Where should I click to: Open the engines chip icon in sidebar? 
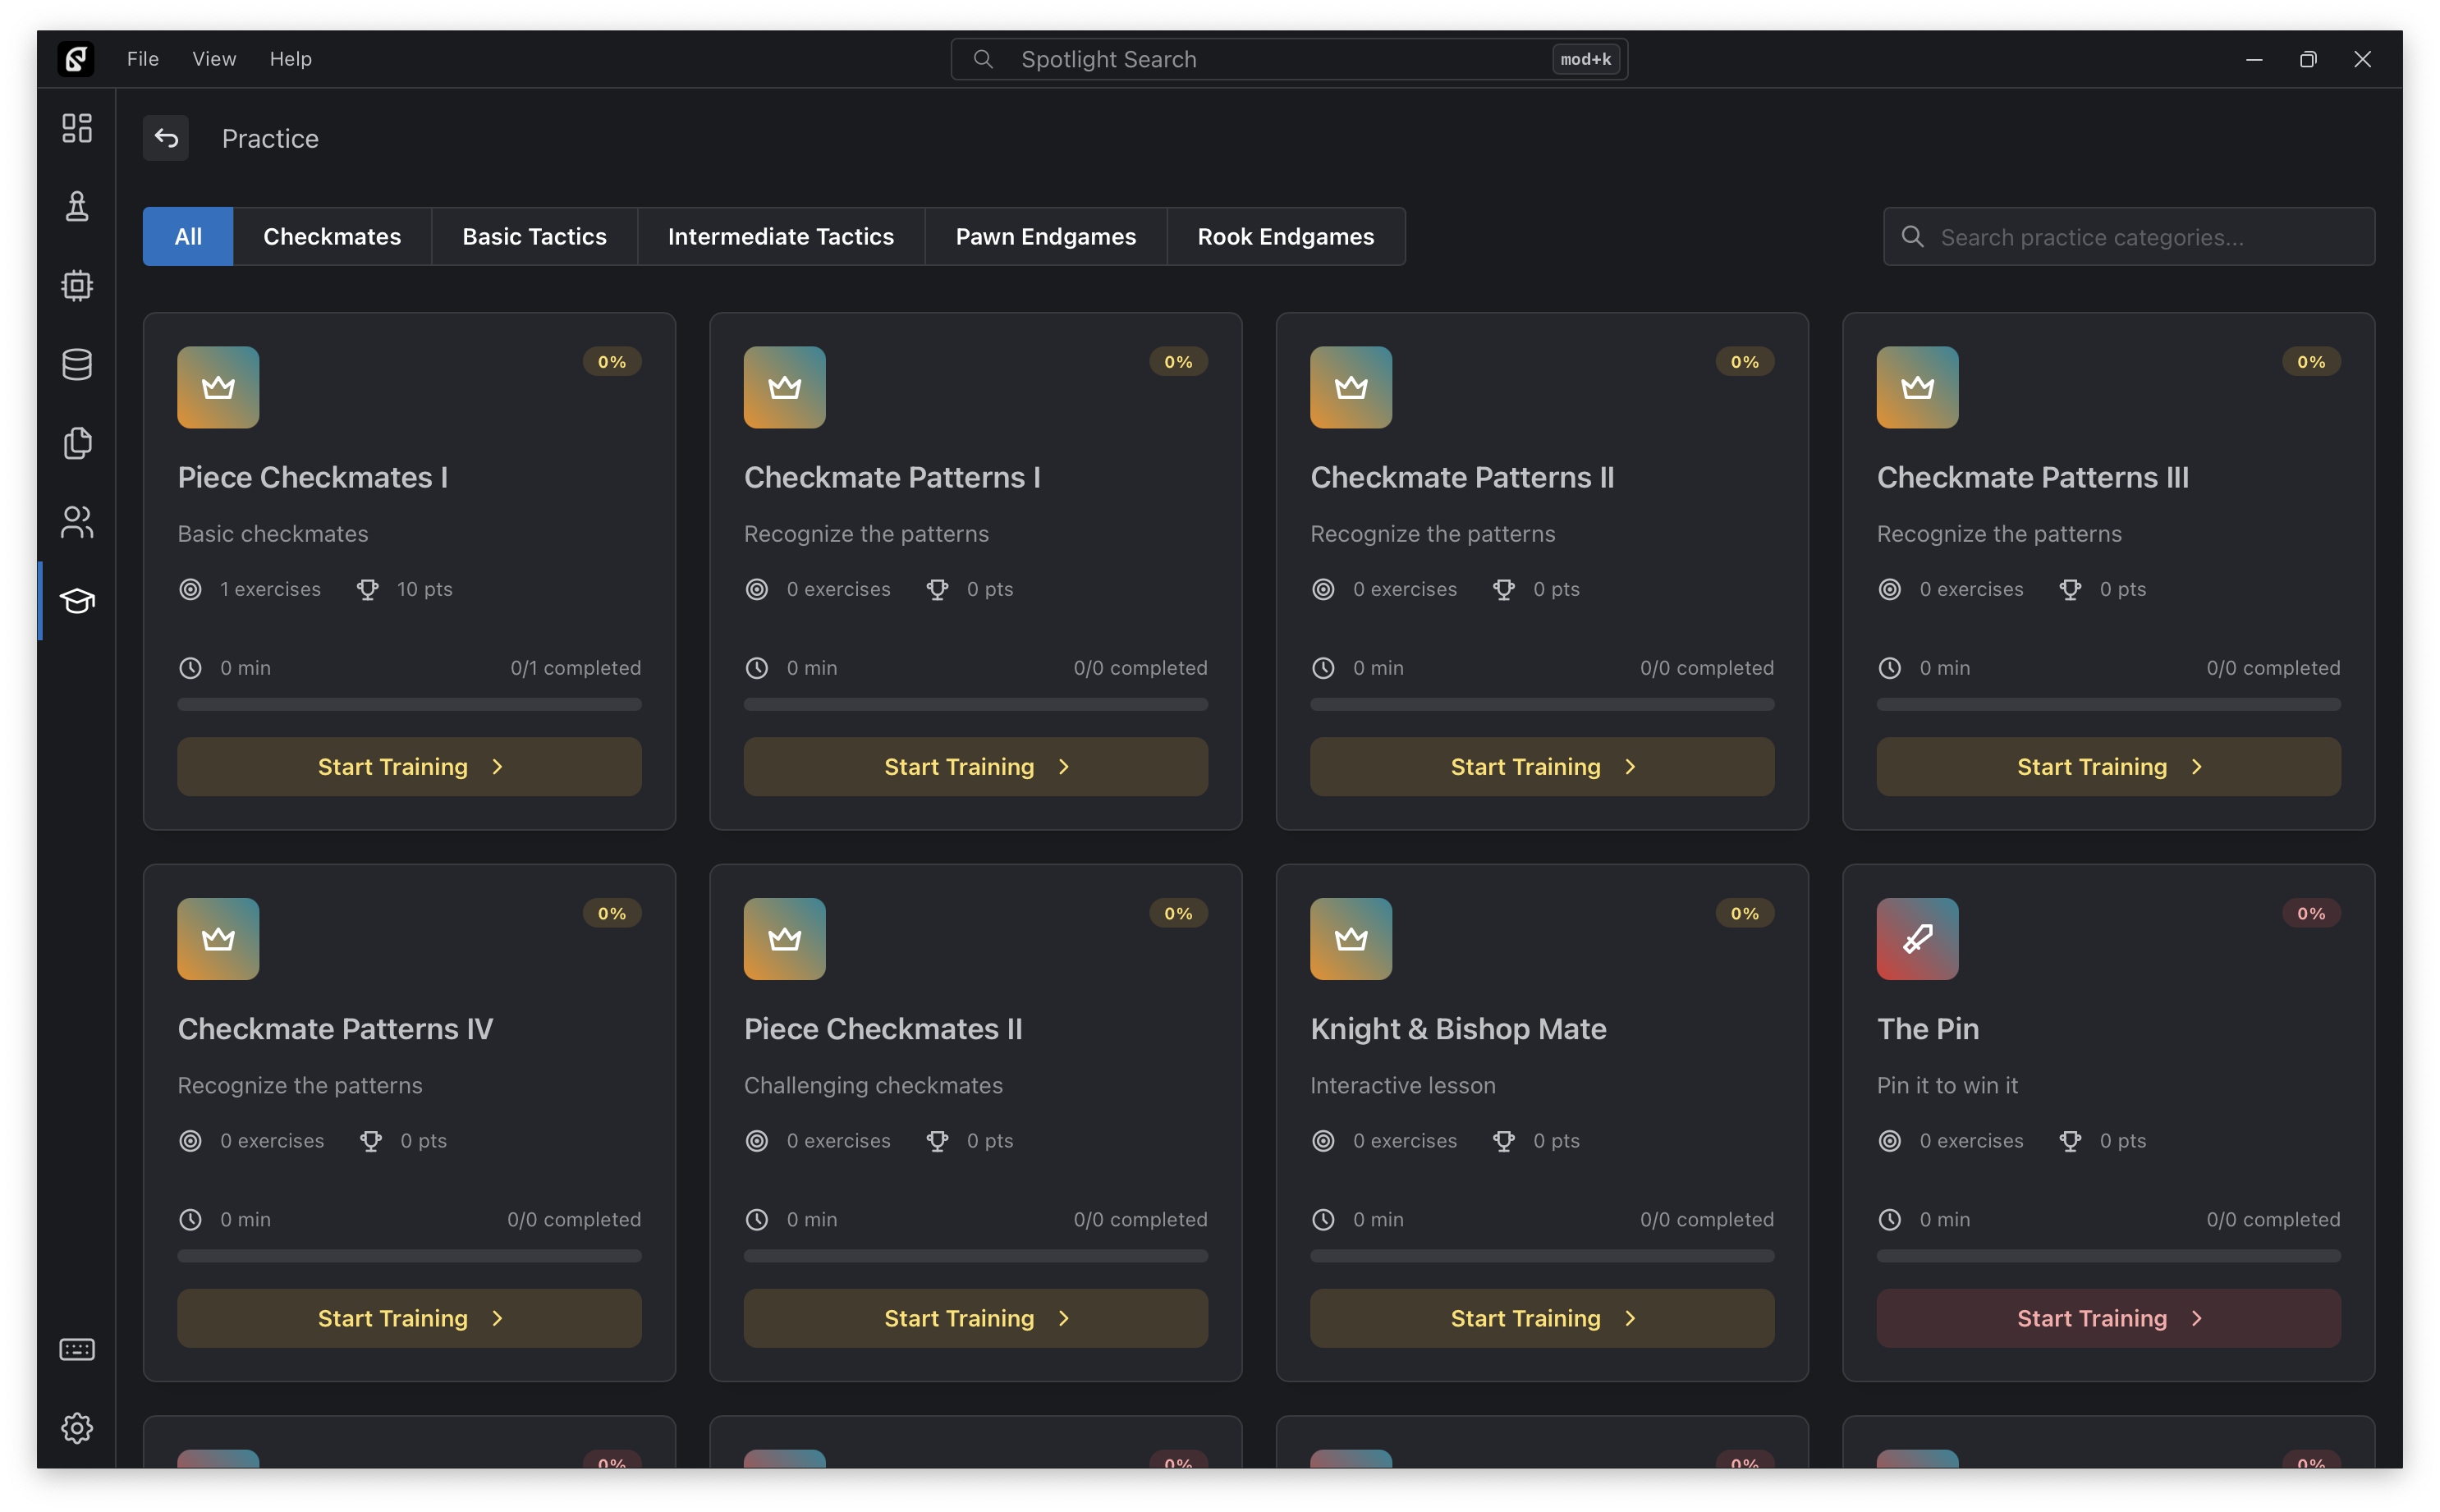point(77,286)
